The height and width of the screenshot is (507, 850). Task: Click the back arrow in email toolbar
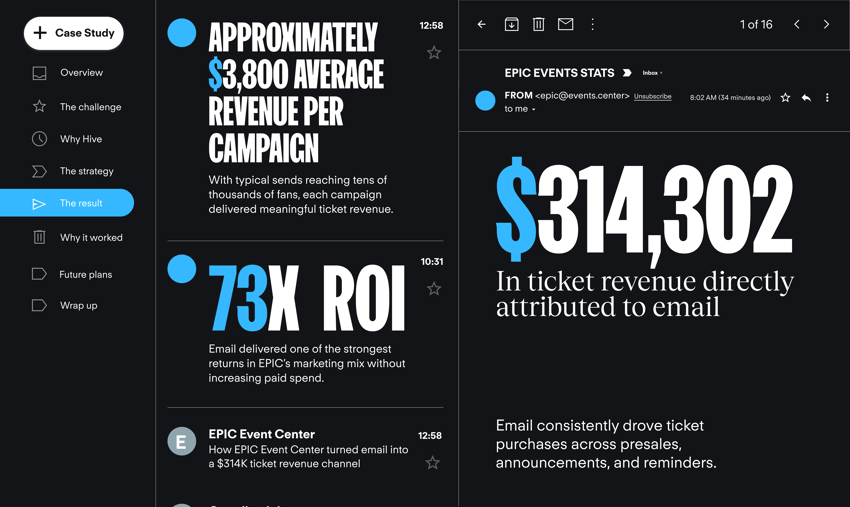(482, 24)
